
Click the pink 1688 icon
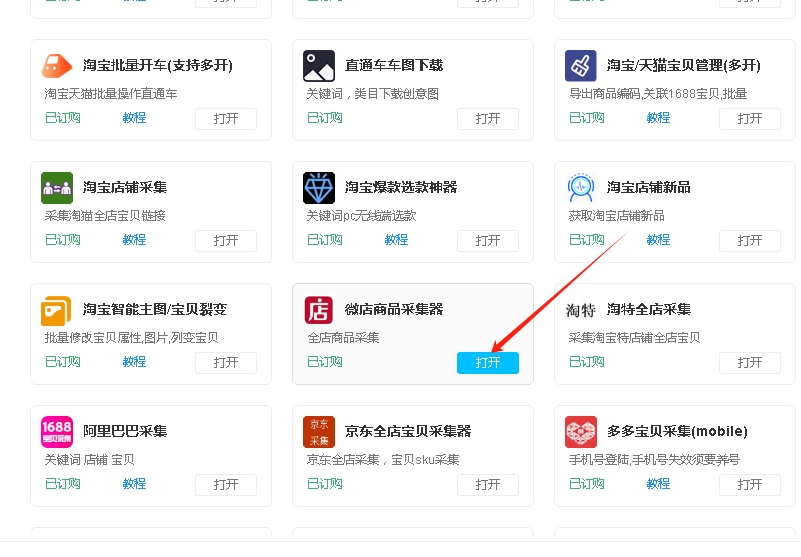57,432
